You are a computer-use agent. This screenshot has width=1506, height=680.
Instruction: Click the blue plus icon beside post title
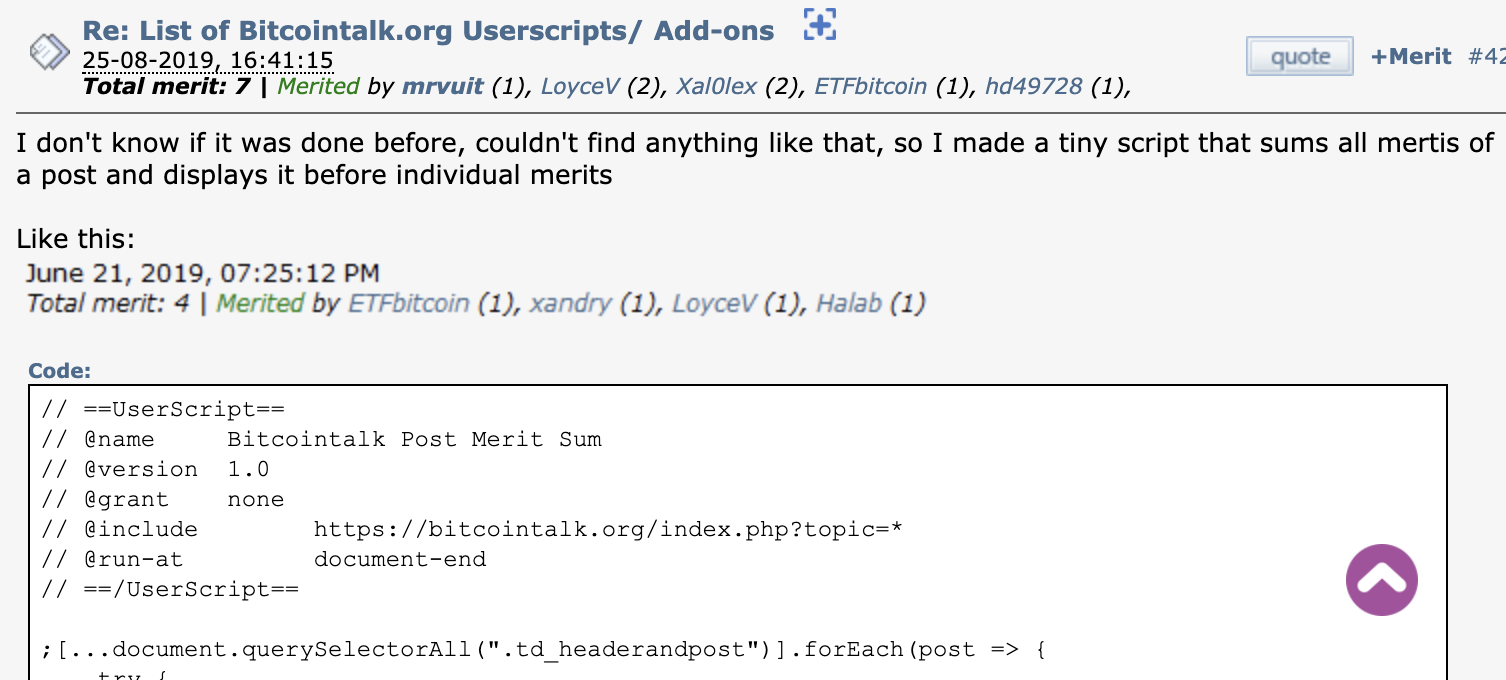[x=819, y=24]
